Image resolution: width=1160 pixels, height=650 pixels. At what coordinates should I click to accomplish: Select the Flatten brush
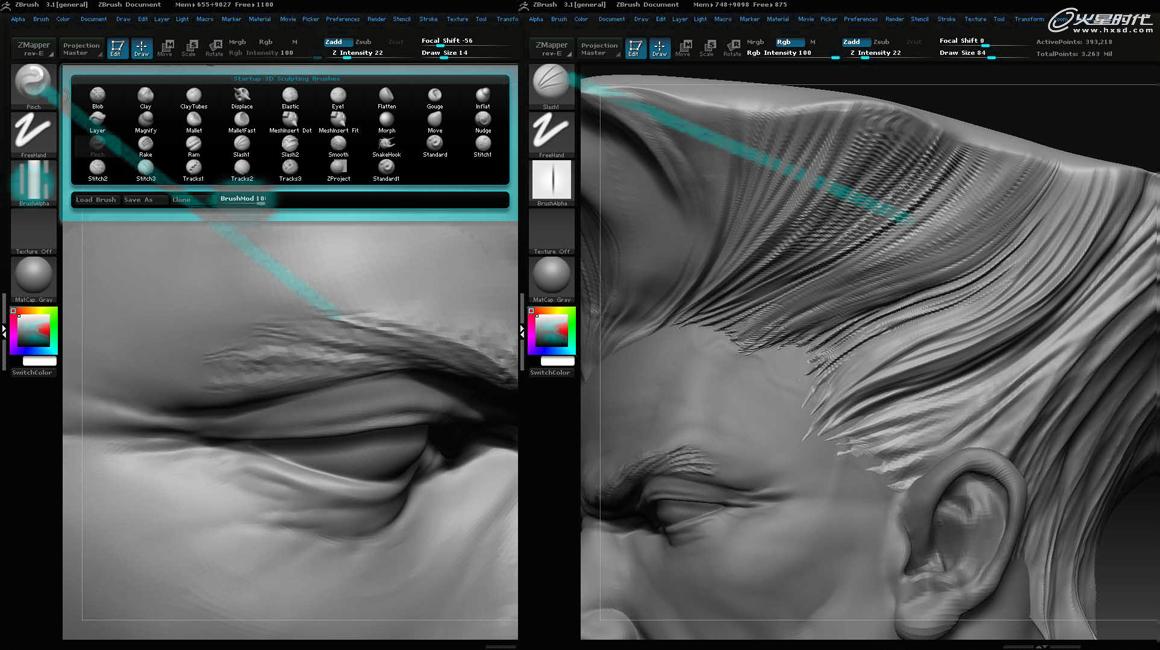[386, 98]
